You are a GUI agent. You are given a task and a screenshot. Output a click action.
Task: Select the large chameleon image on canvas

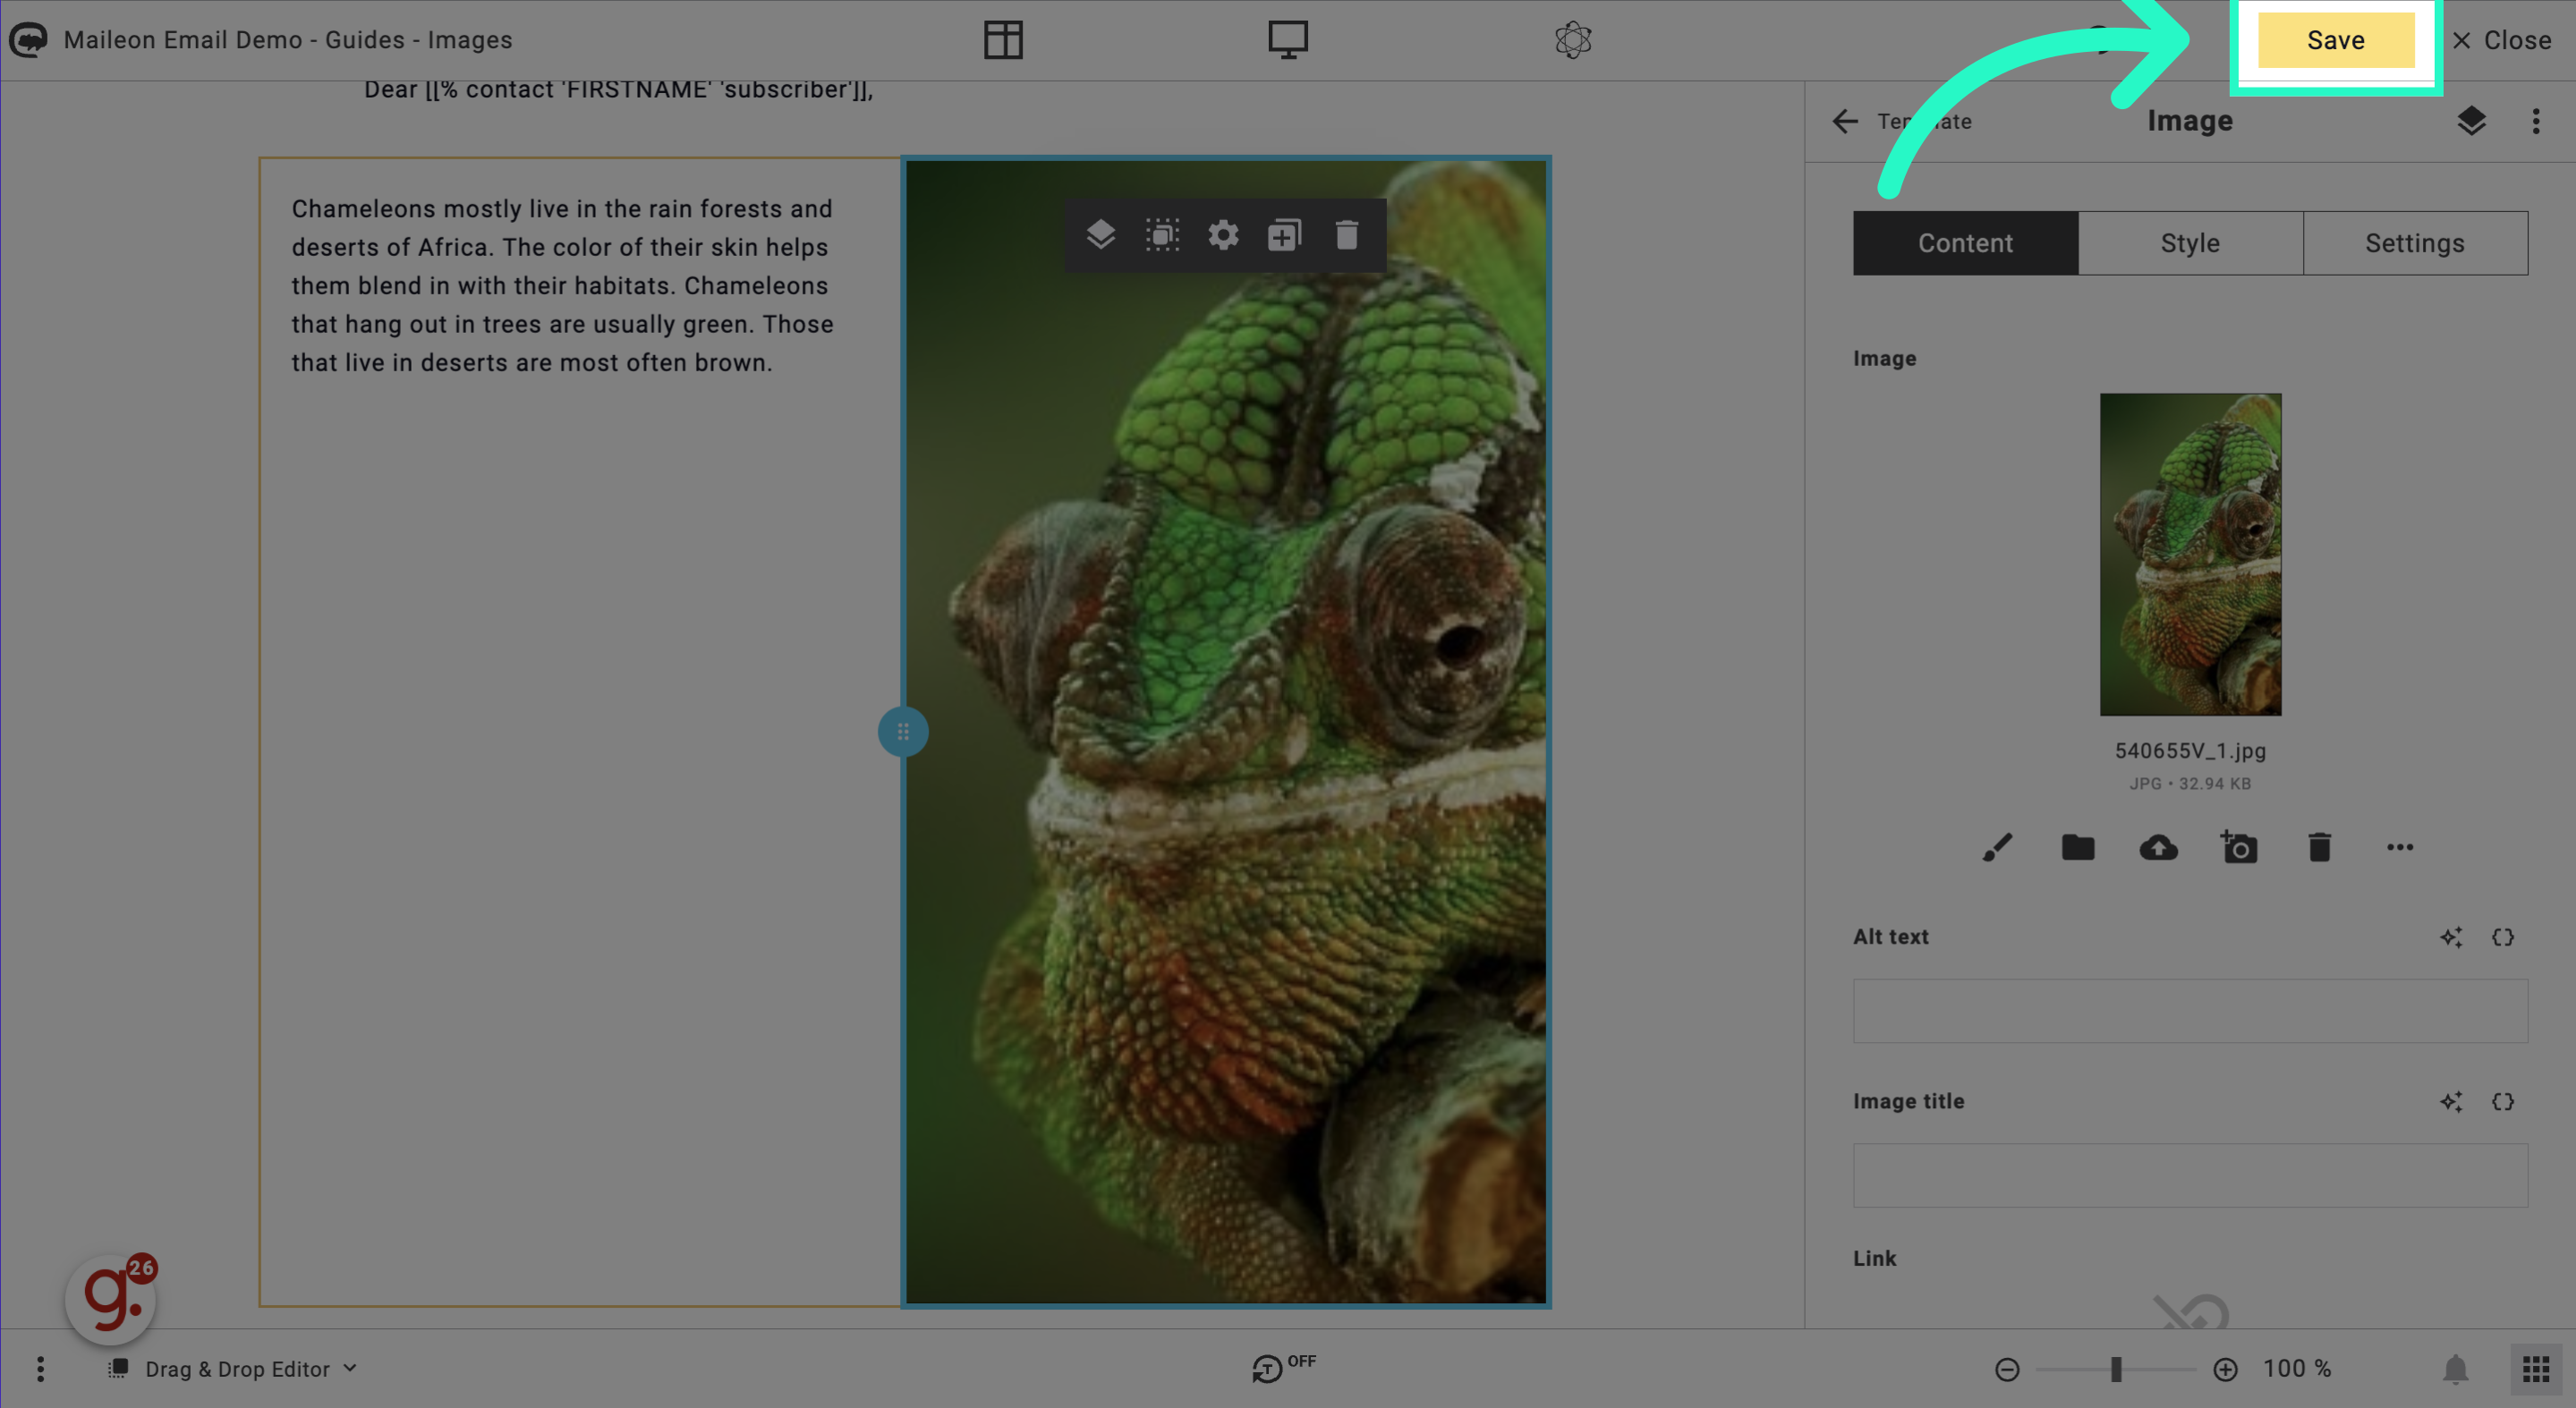click(x=1226, y=732)
